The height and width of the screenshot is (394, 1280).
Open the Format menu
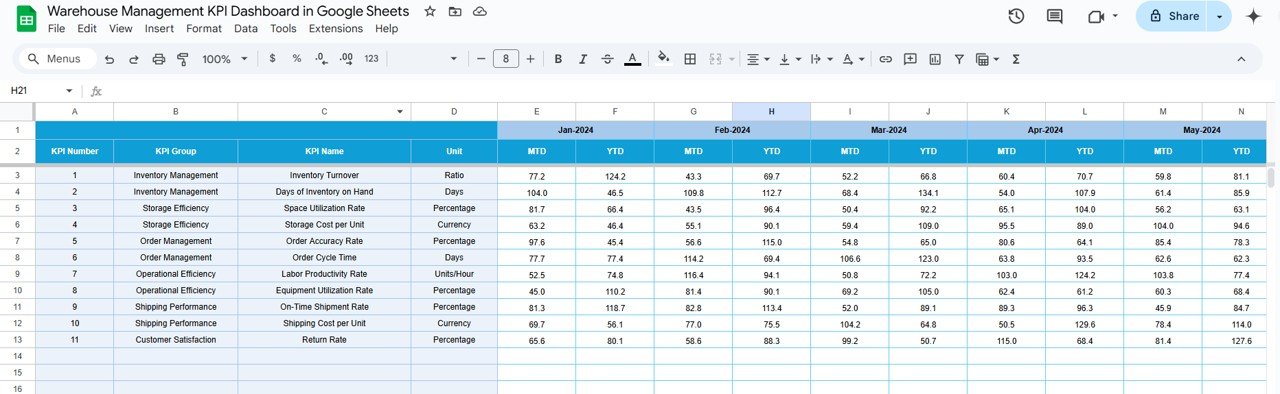pyautogui.click(x=204, y=29)
